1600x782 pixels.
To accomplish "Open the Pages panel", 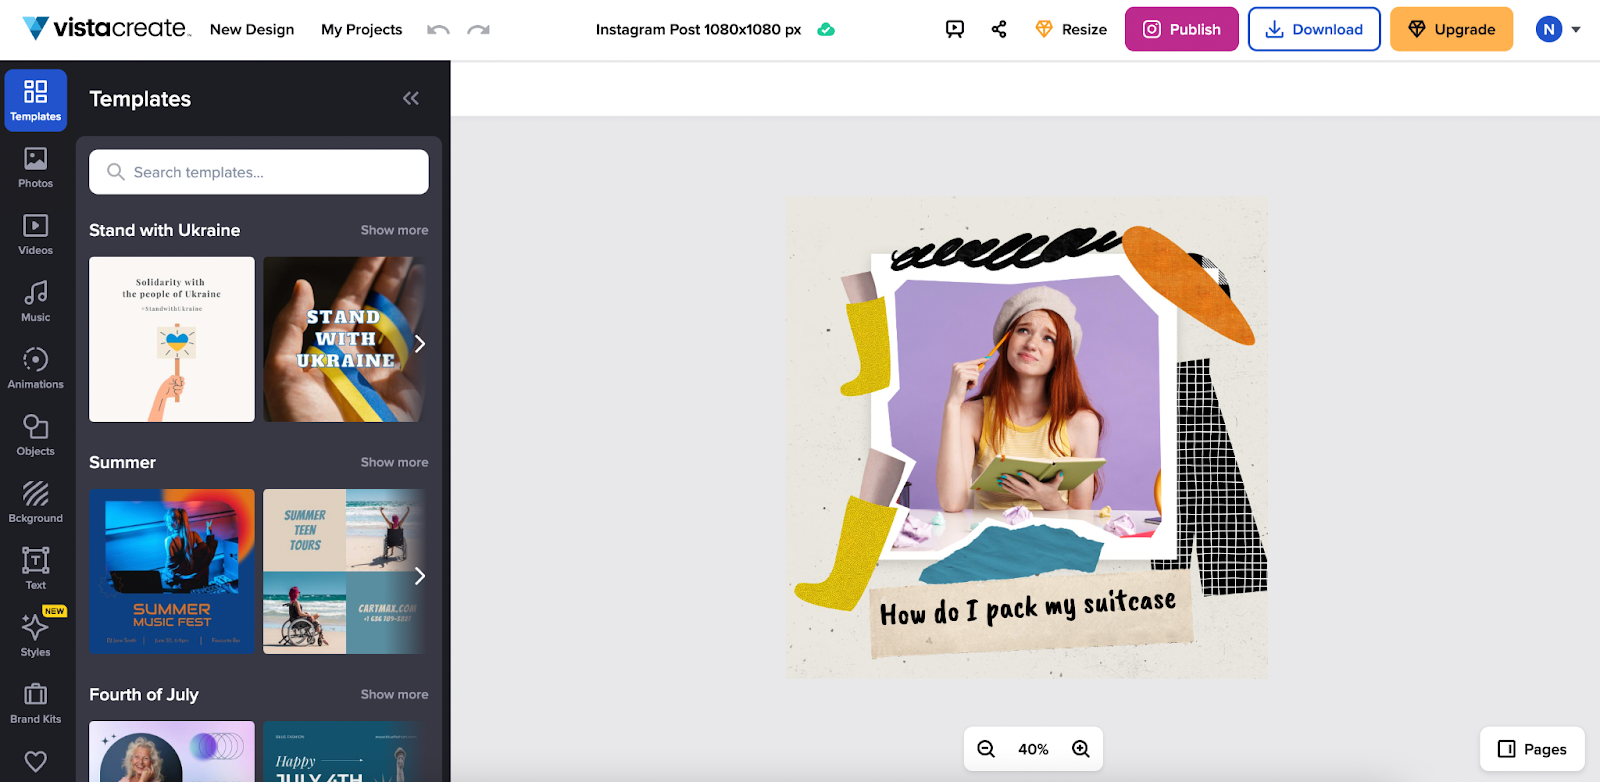I will pyautogui.click(x=1532, y=749).
